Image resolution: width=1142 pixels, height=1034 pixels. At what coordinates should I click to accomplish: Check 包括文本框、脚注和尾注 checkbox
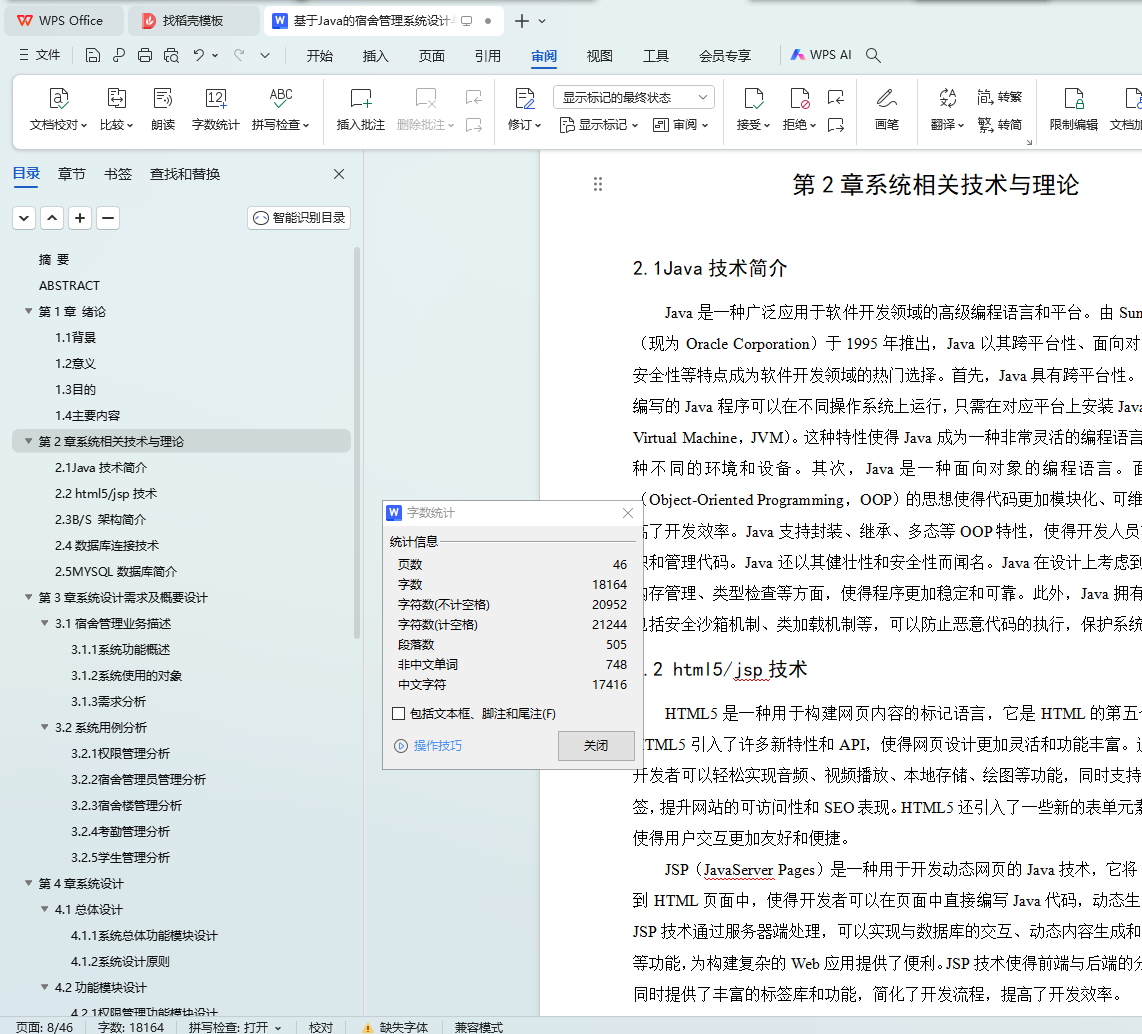tap(399, 714)
